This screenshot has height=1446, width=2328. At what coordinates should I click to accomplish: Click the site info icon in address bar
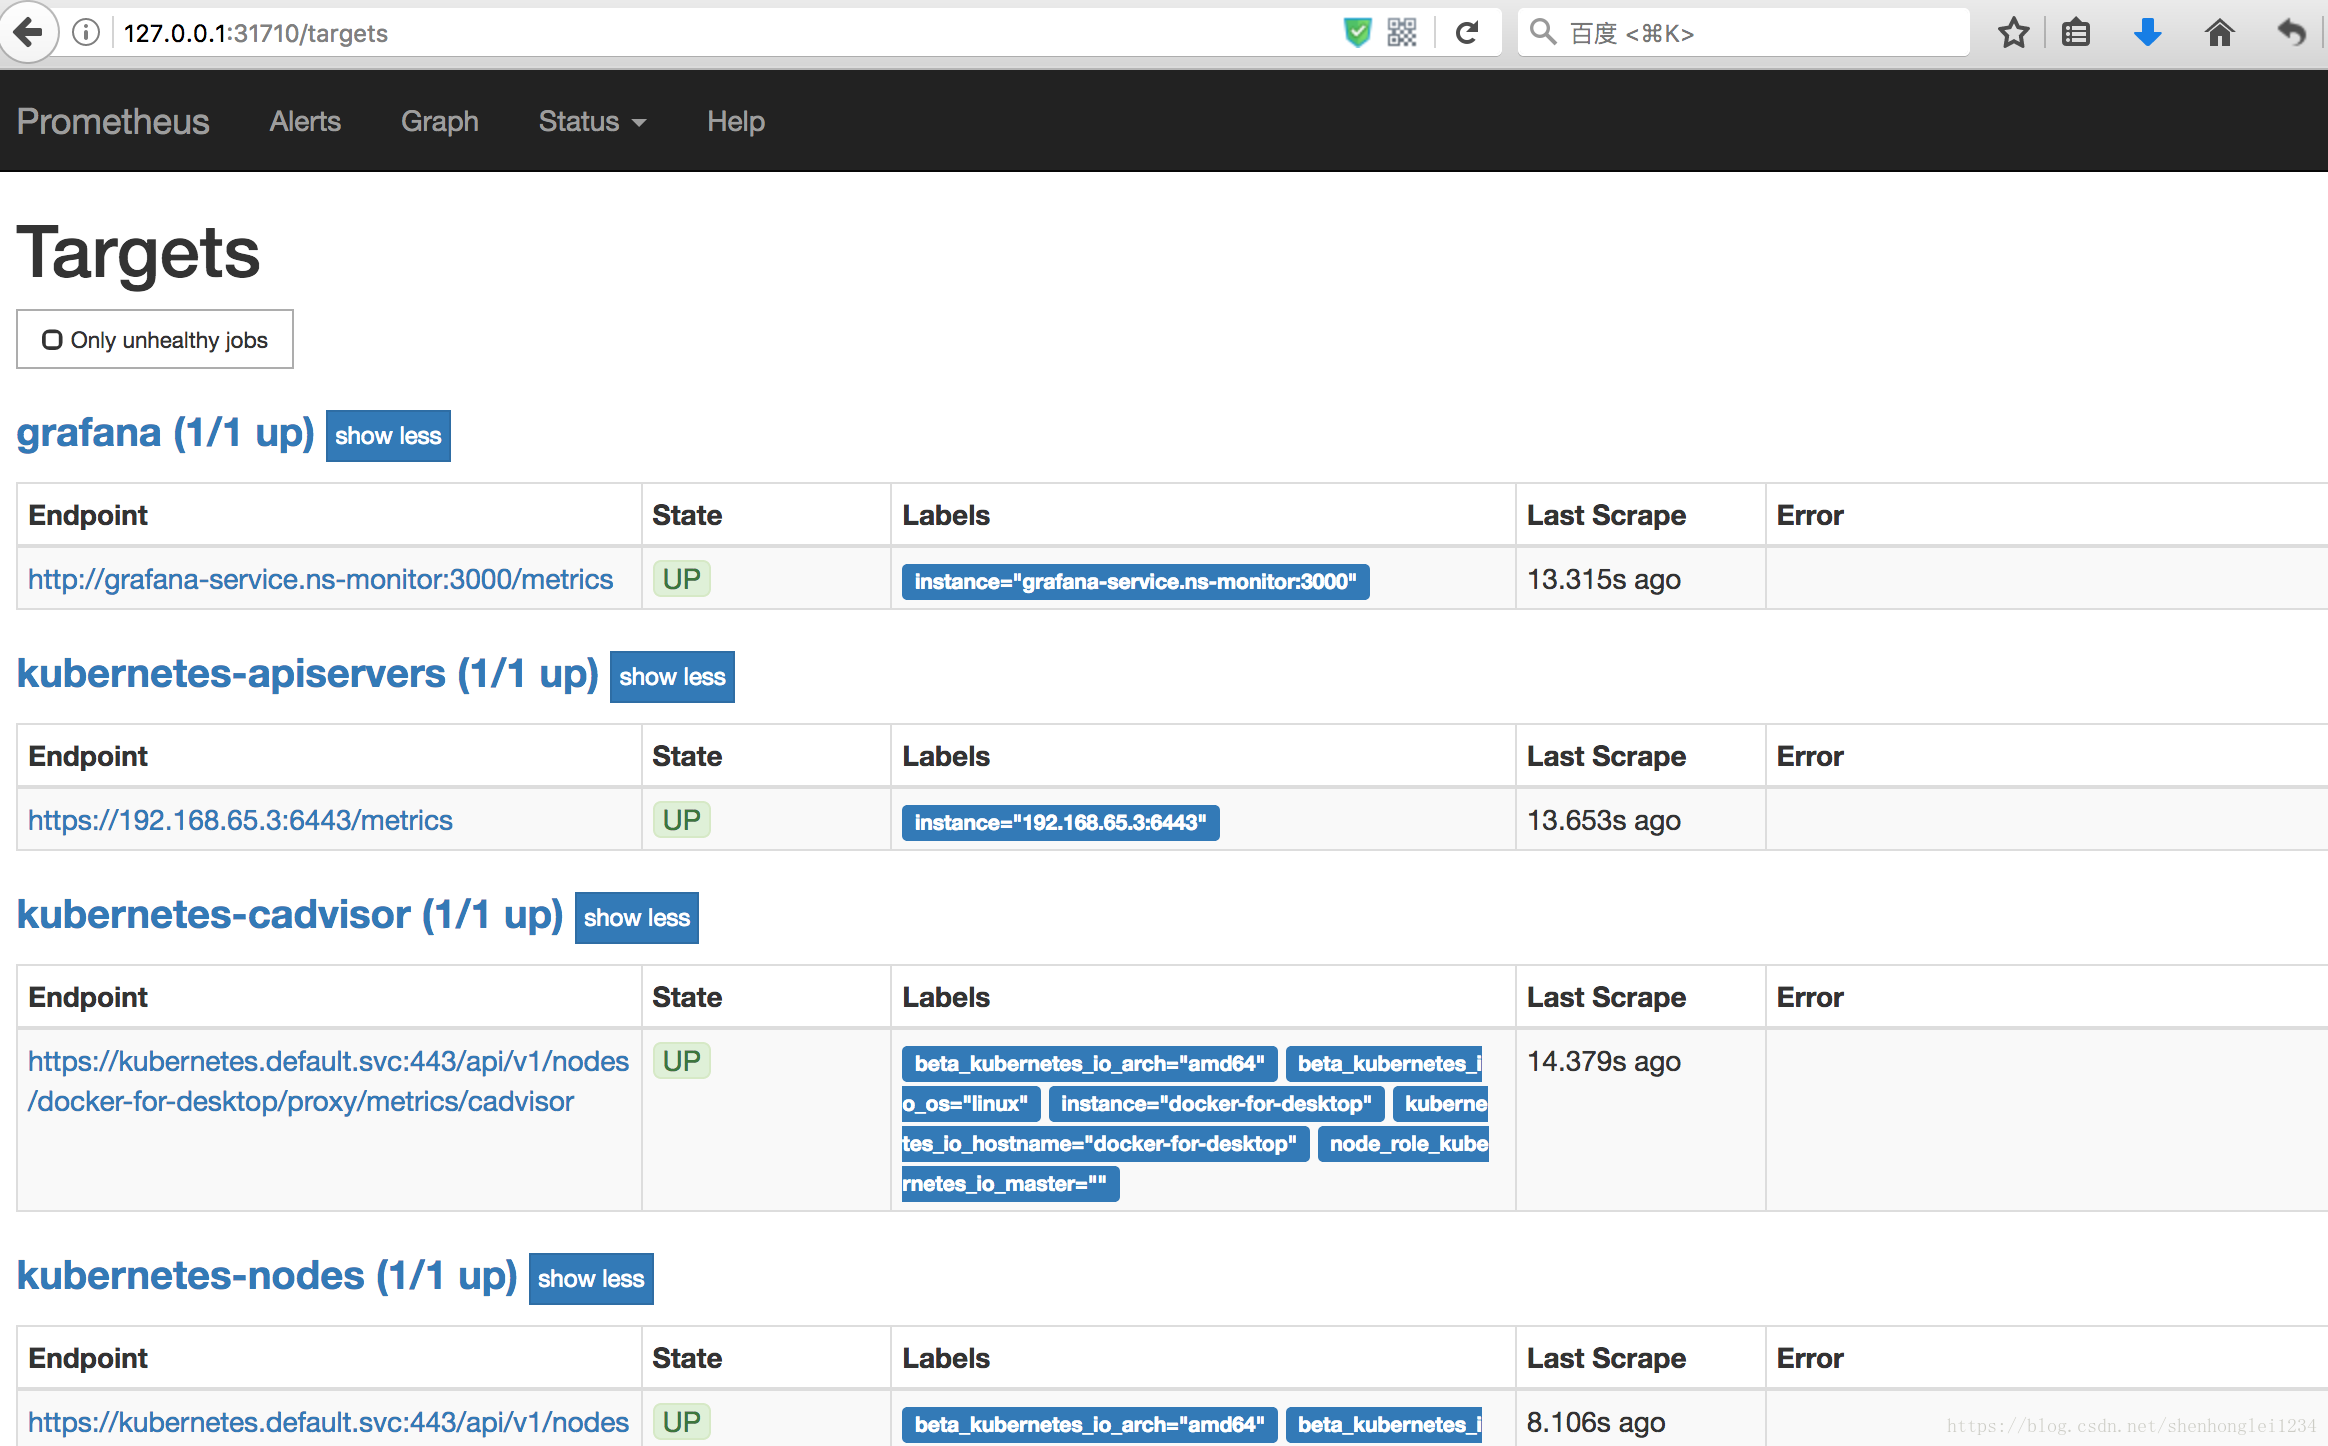[x=87, y=33]
